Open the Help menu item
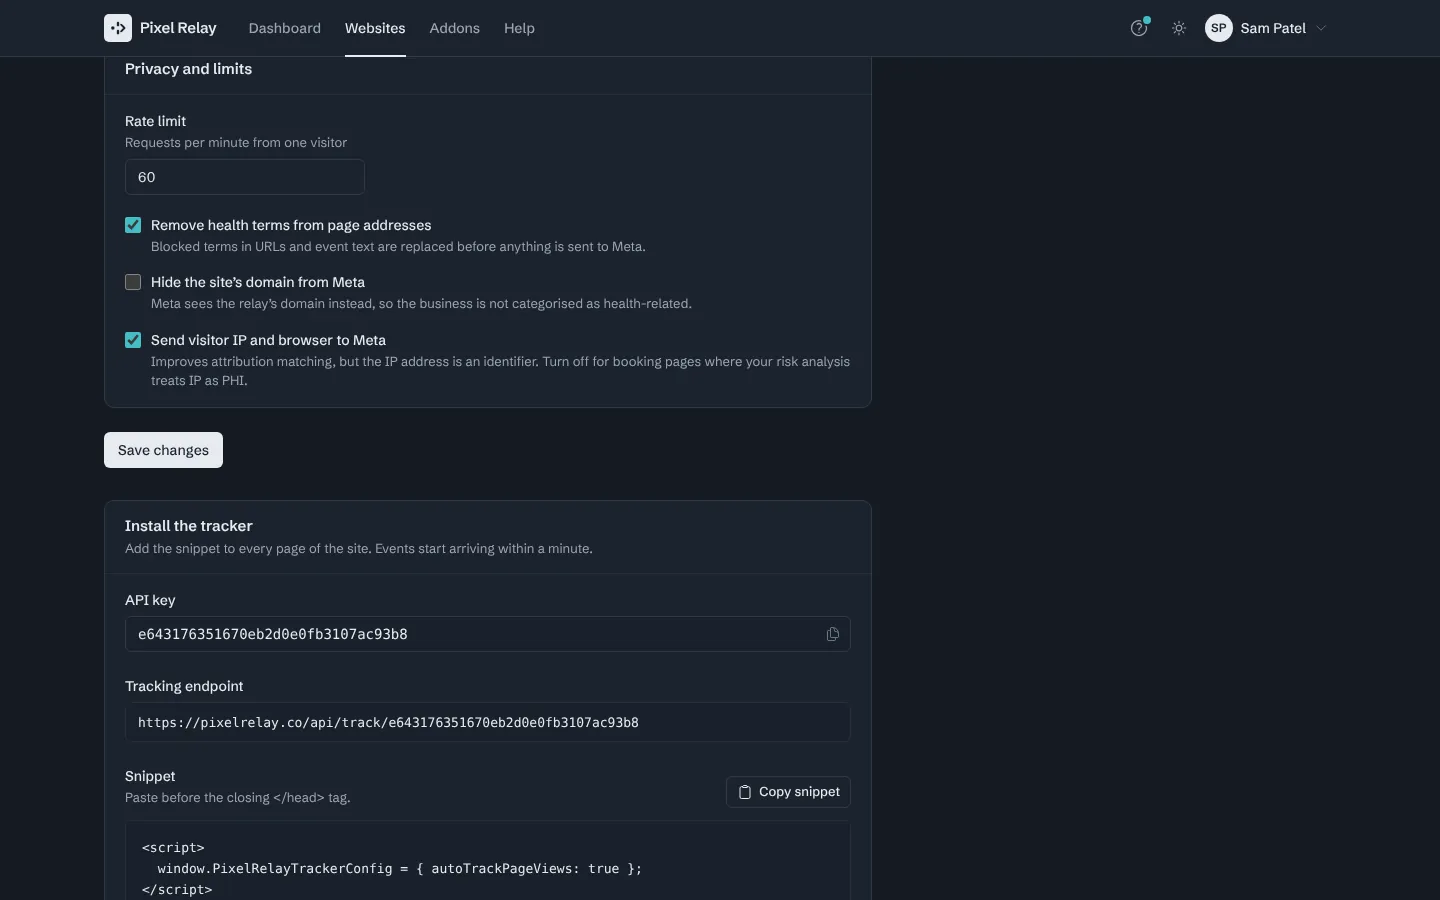Screen dimensions: 1440x900 [519, 28]
